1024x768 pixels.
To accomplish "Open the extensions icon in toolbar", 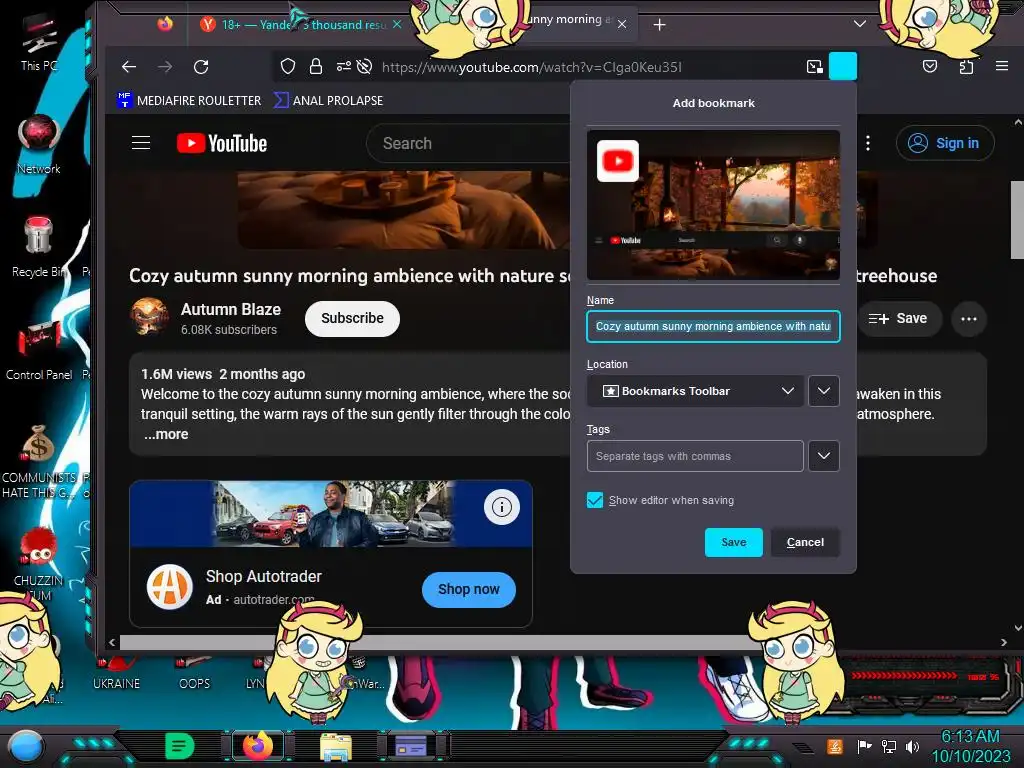I will 966,67.
